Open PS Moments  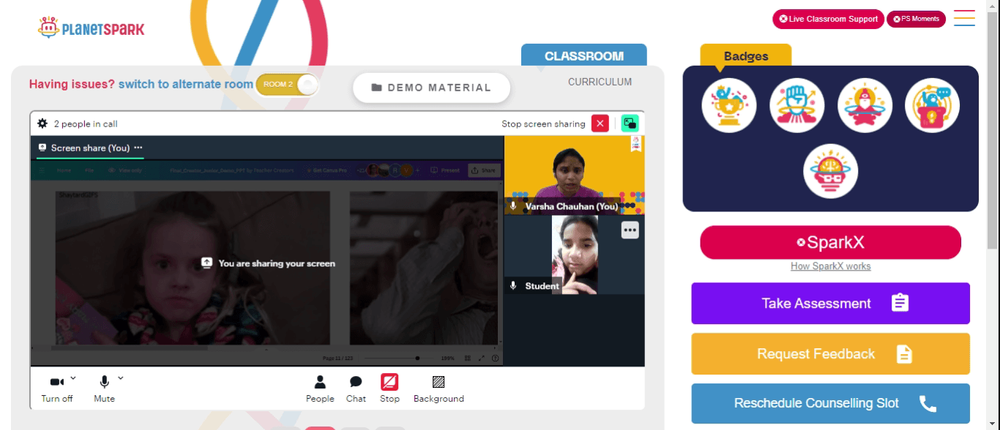click(x=916, y=19)
